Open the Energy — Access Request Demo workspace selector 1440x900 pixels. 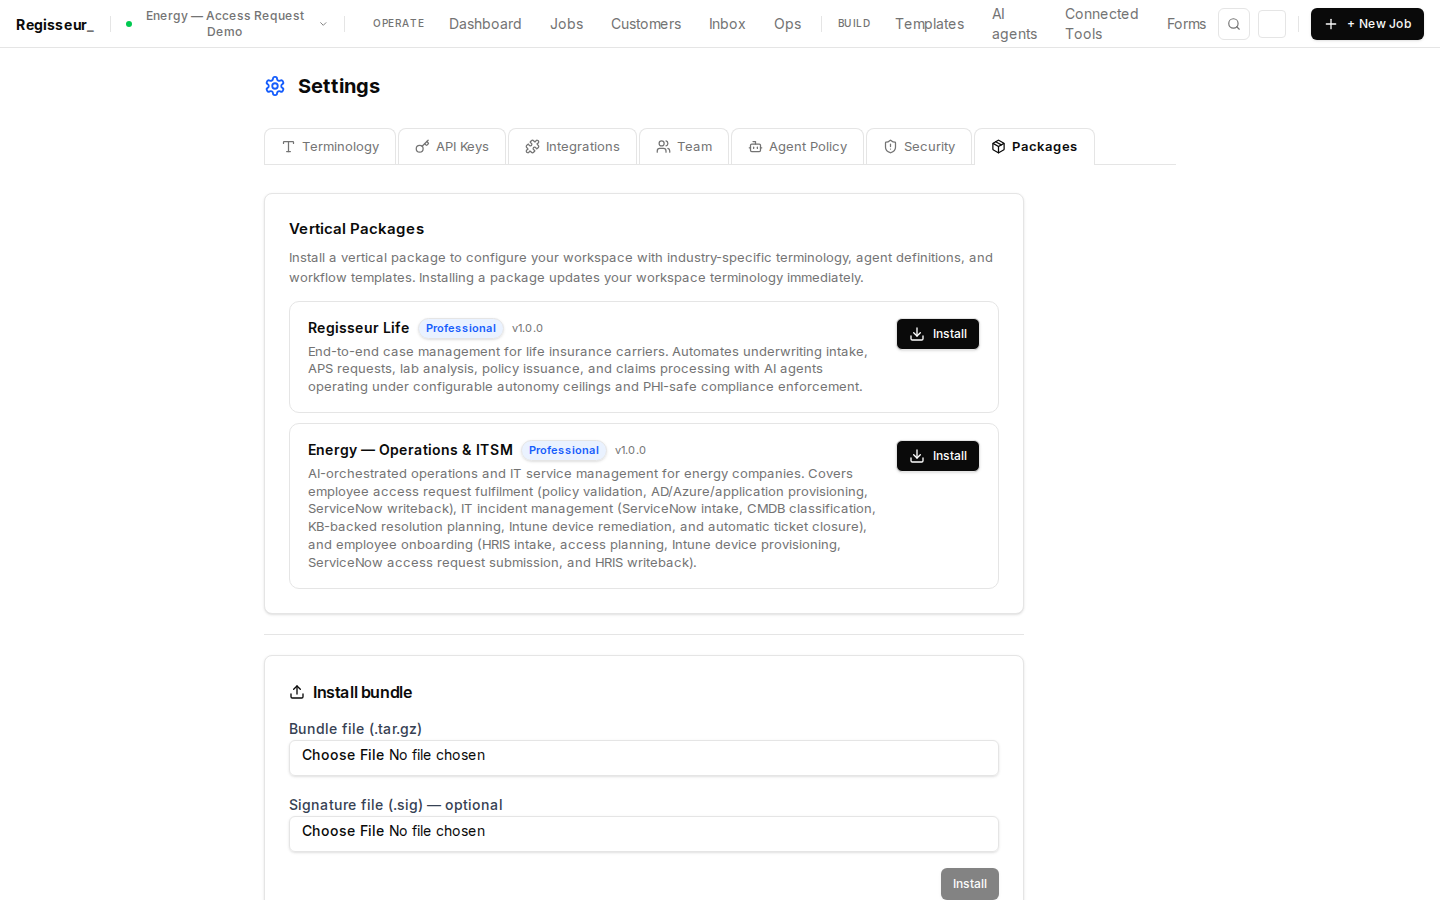[x=226, y=24]
